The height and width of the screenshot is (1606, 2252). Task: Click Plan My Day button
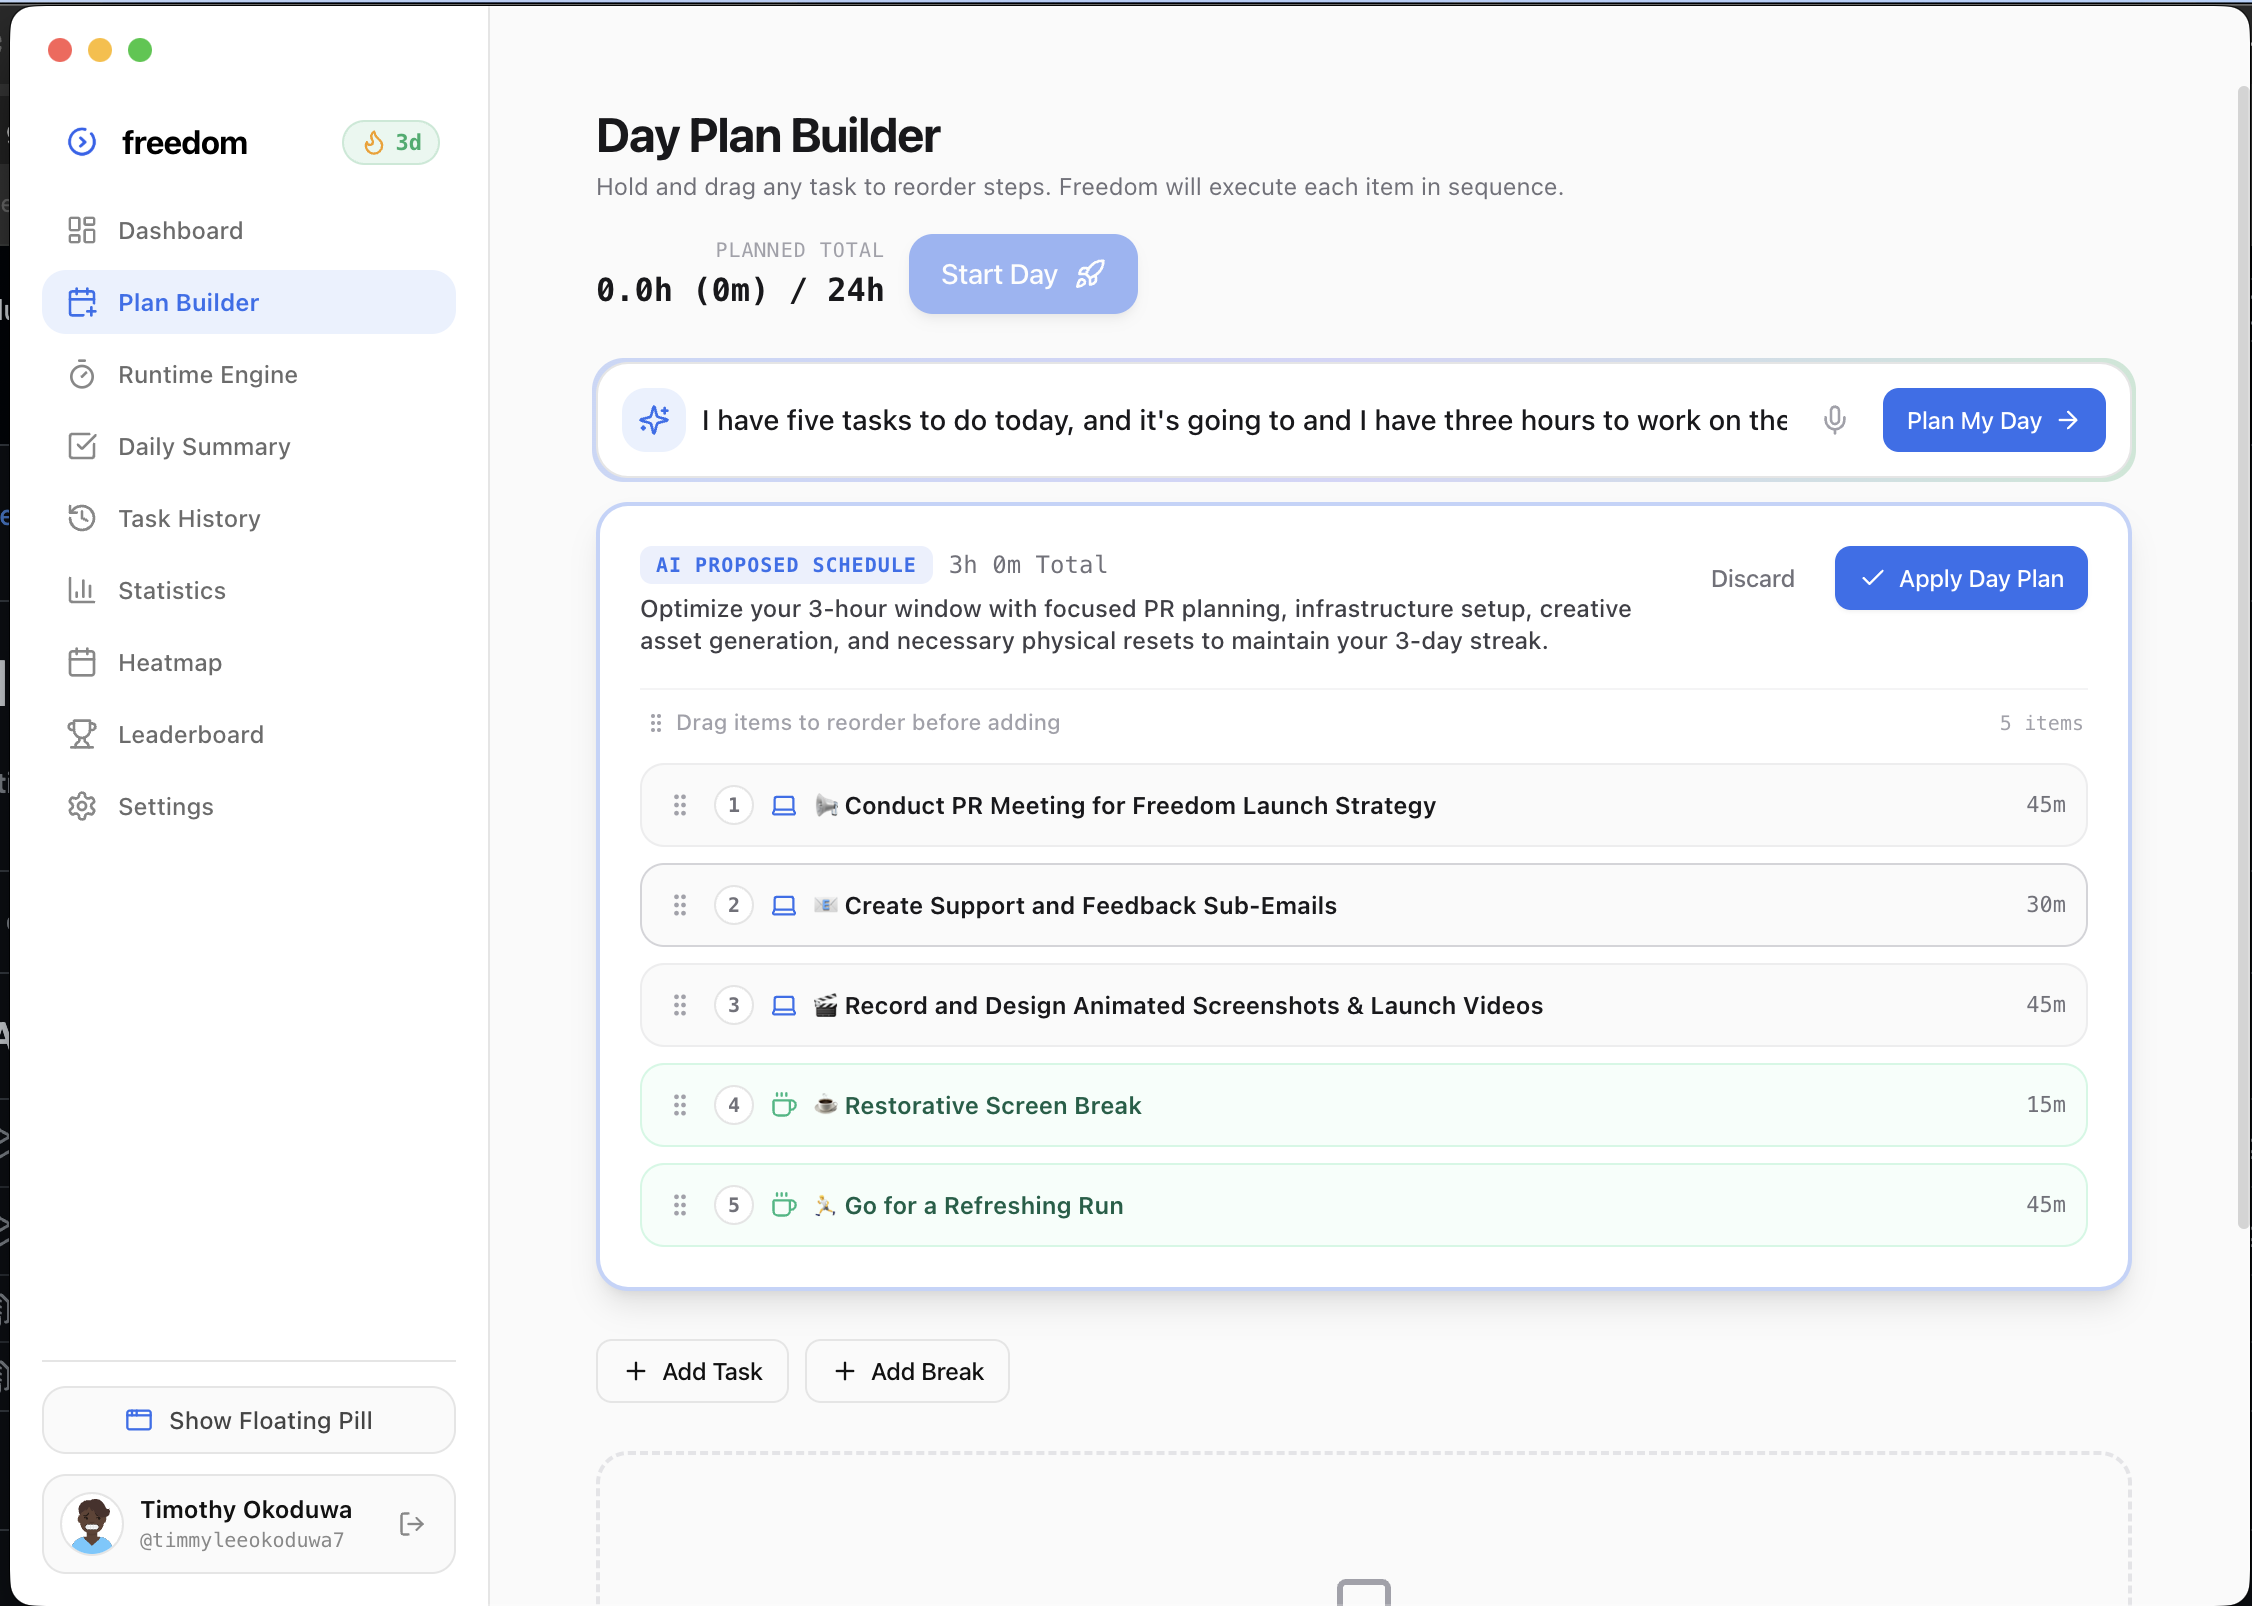coord(1993,420)
